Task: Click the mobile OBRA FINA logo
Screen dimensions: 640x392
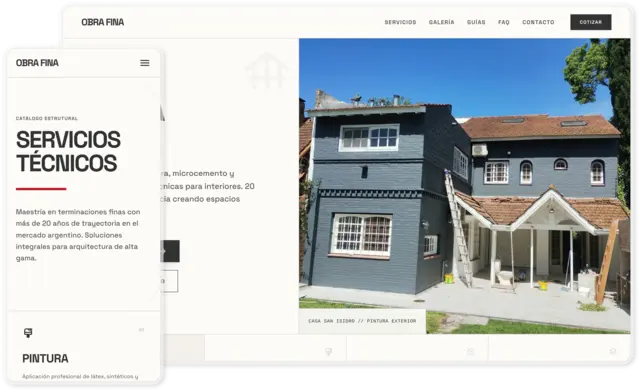Action: pos(37,63)
